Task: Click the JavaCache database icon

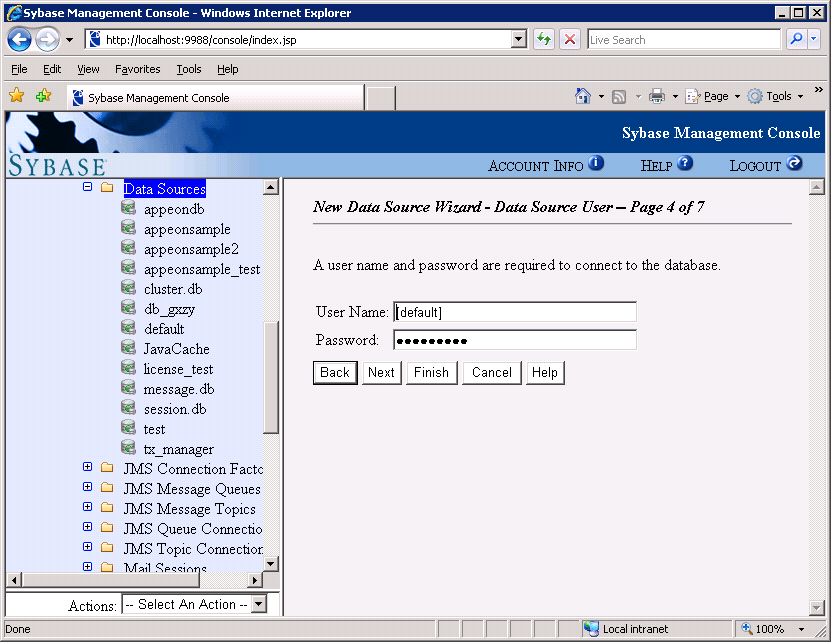Action: tap(128, 348)
